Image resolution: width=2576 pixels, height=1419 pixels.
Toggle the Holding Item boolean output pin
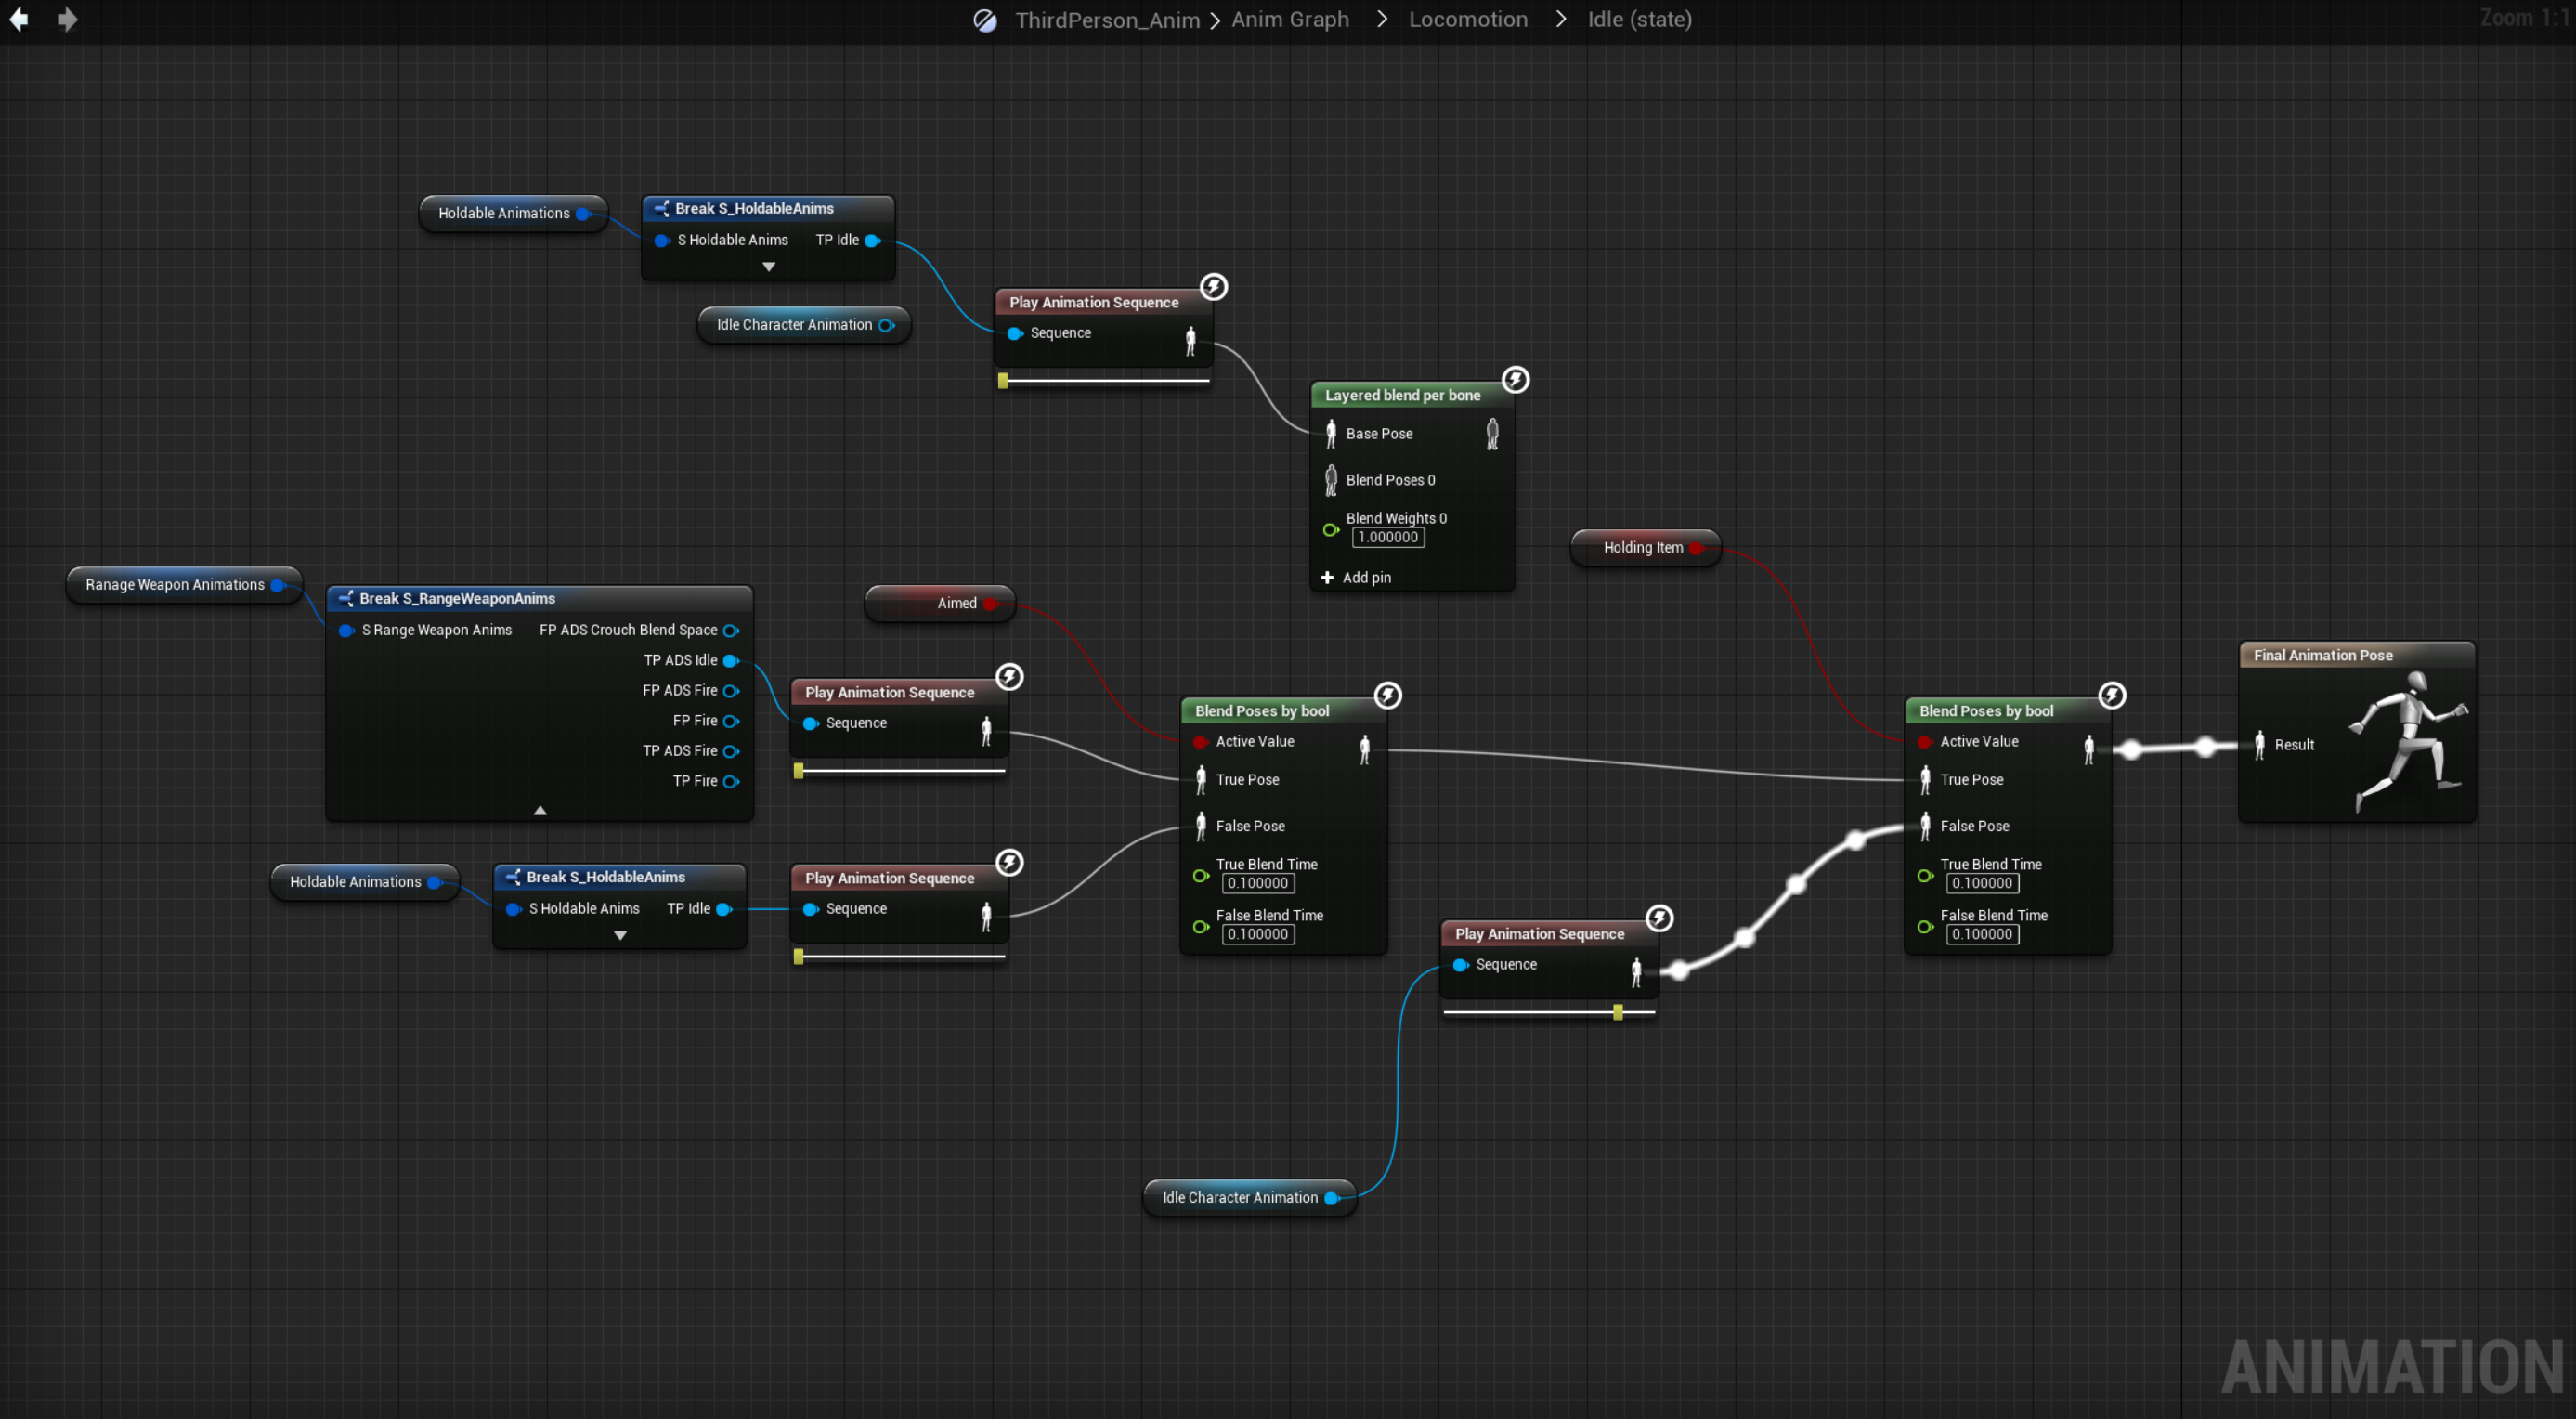point(1696,547)
